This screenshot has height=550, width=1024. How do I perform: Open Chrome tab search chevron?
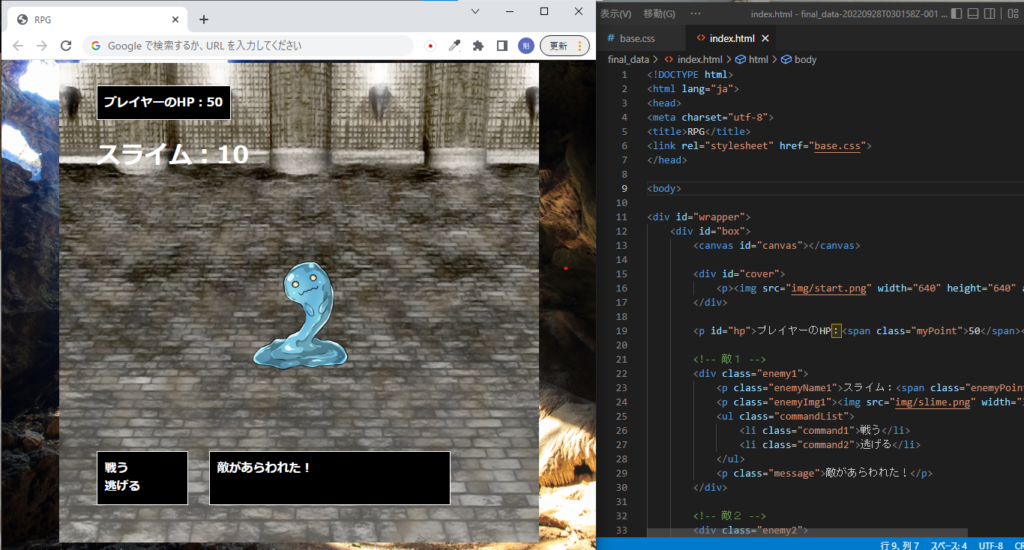coord(475,12)
